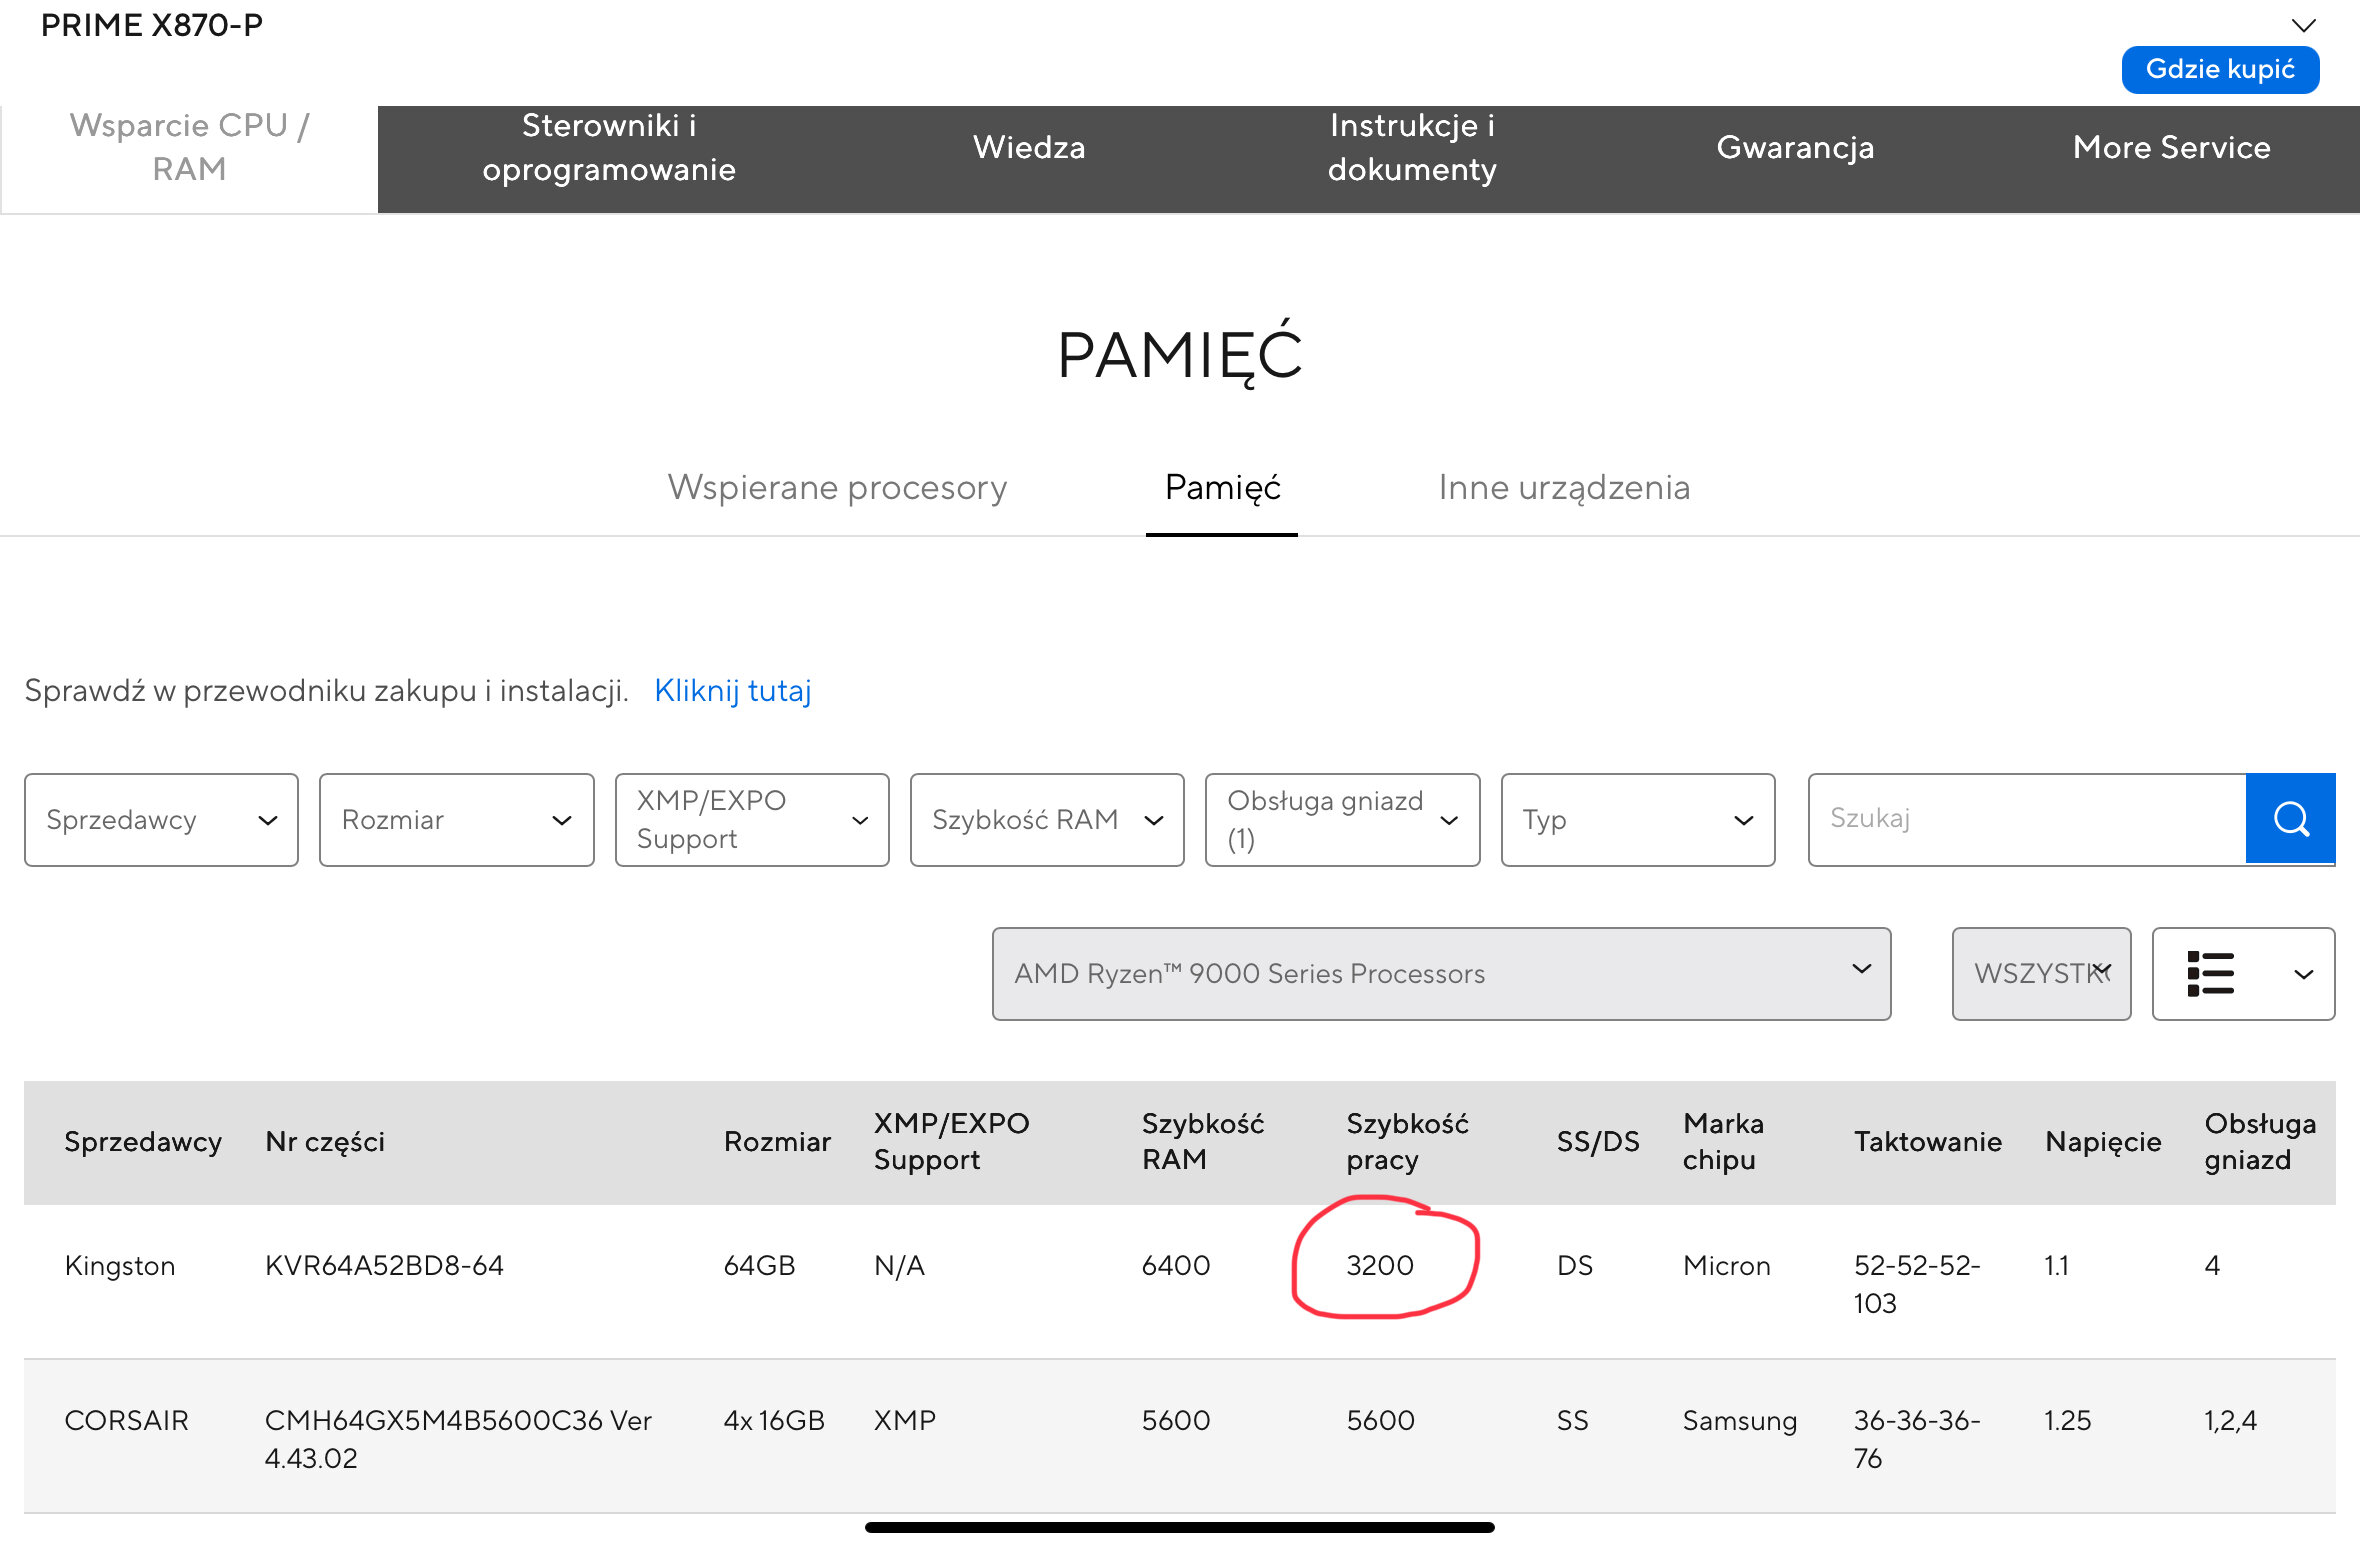Click the Rozmiar column header
The width and height of the screenshot is (2360, 1548).
tap(777, 1141)
